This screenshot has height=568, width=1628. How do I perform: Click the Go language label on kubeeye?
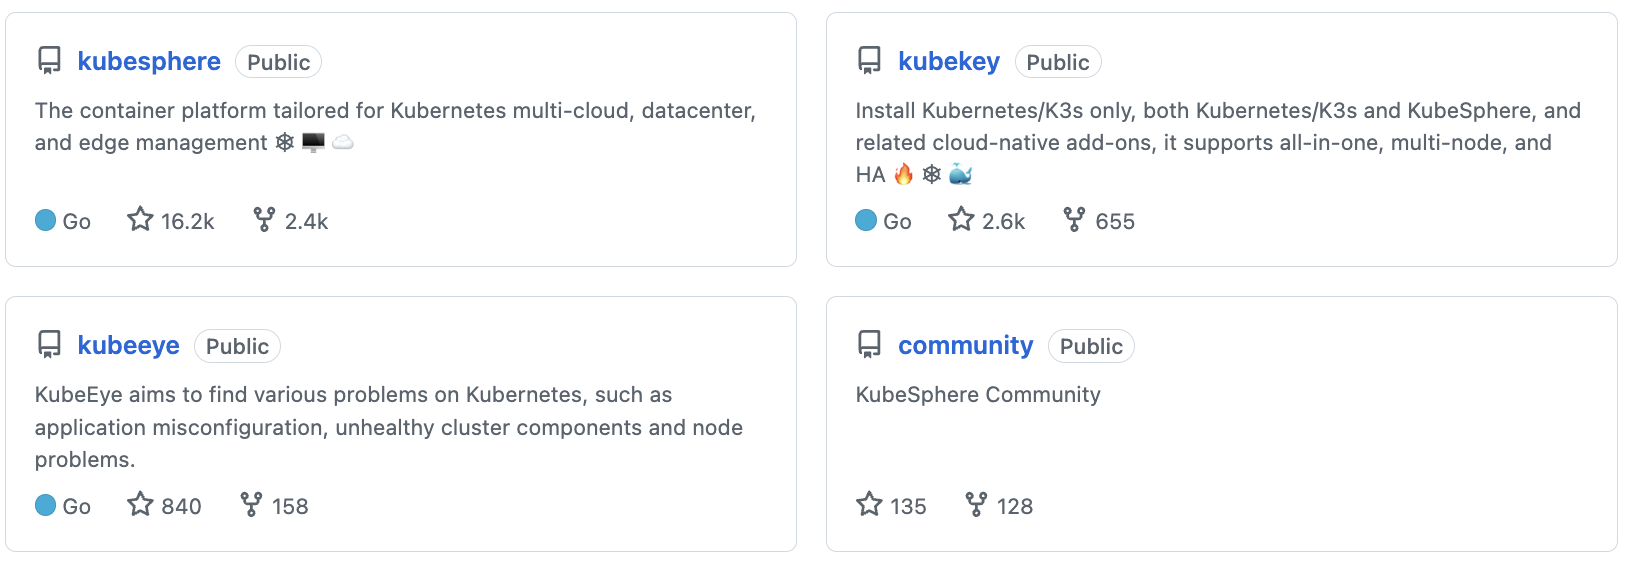coord(77,507)
